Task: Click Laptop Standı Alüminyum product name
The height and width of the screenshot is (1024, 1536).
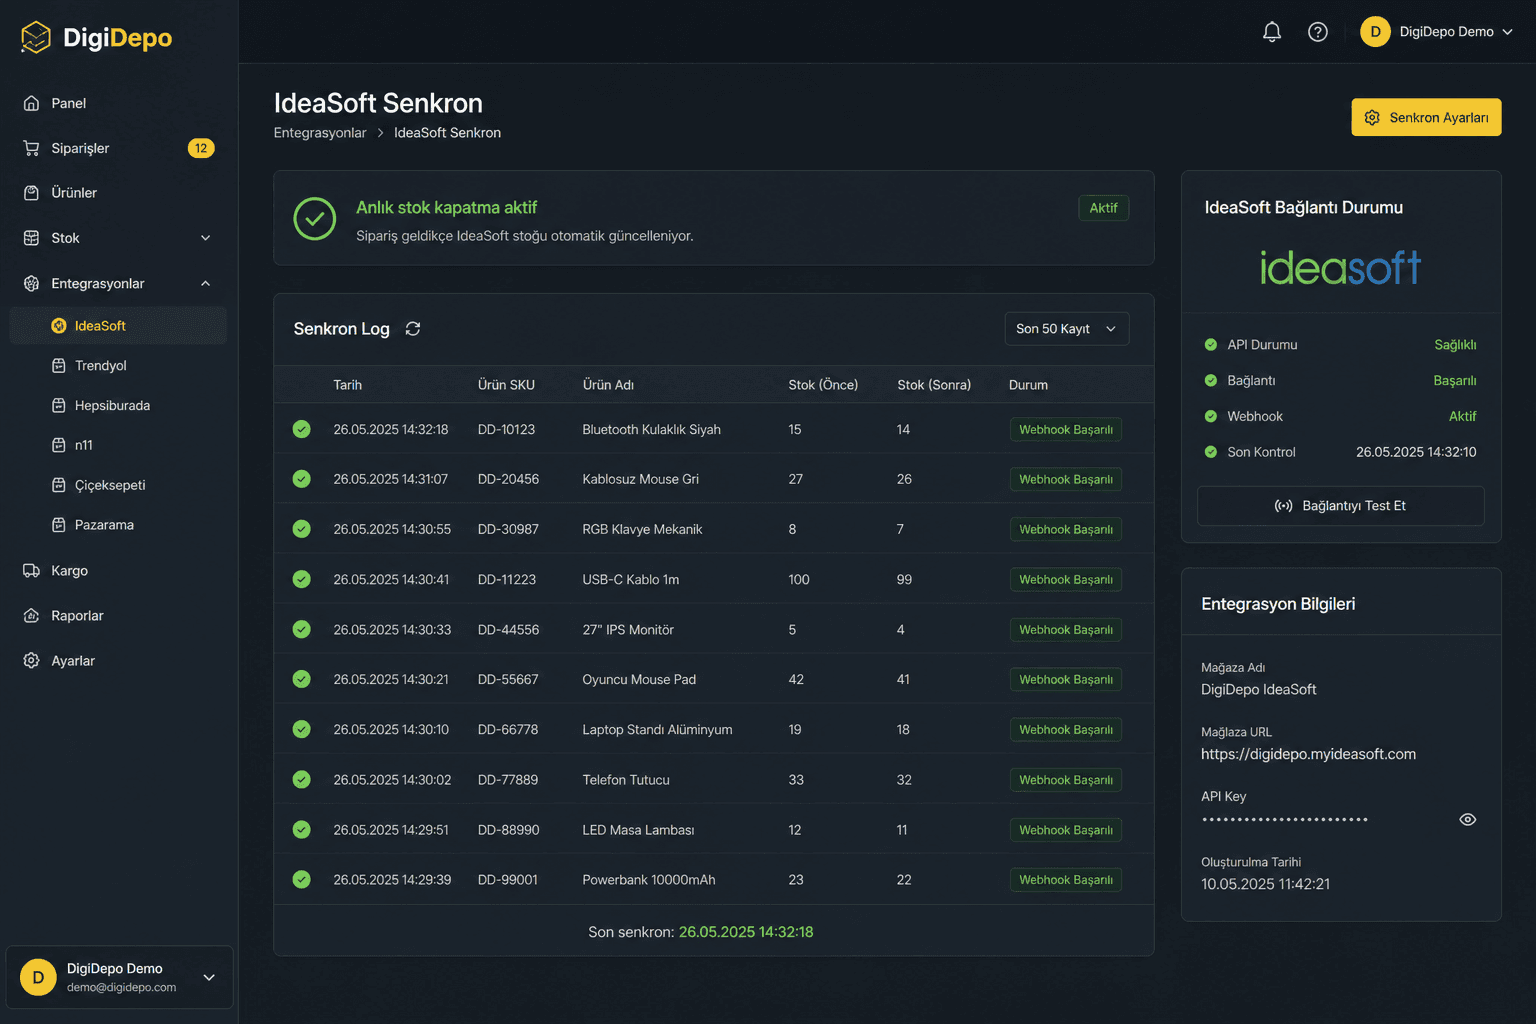Action: point(657,729)
